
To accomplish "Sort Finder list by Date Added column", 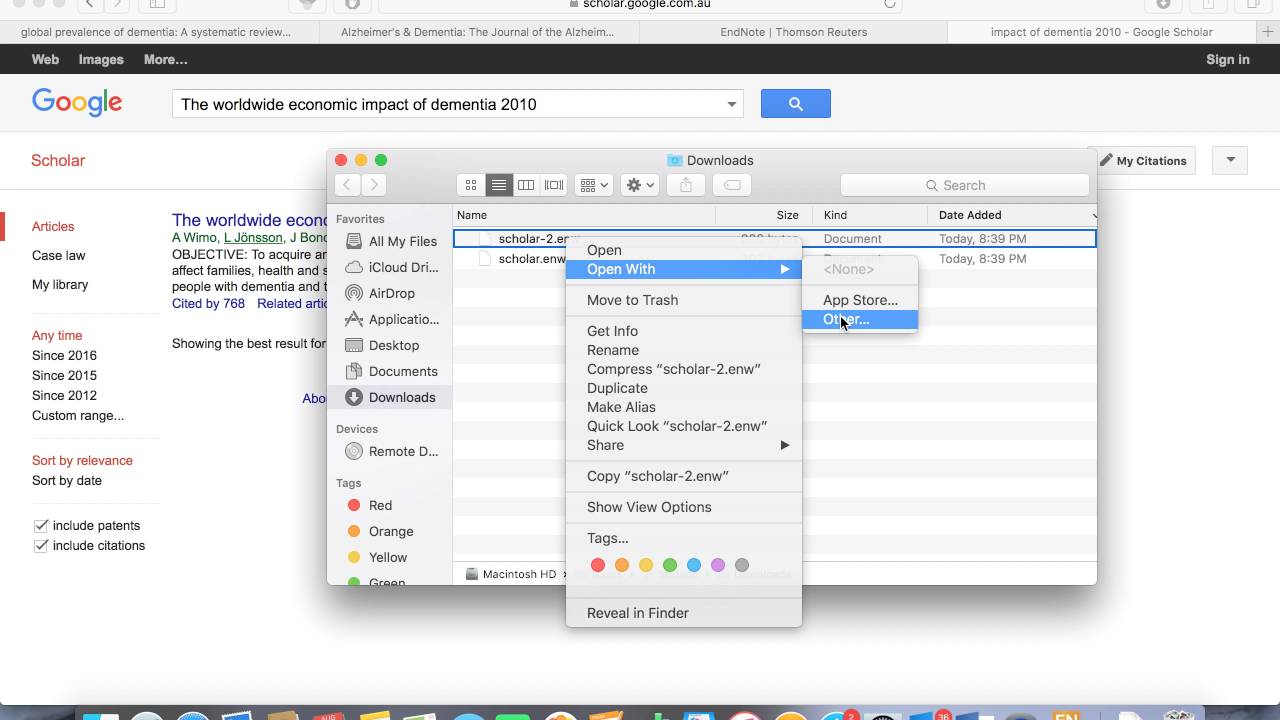I will tap(1013, 215).
